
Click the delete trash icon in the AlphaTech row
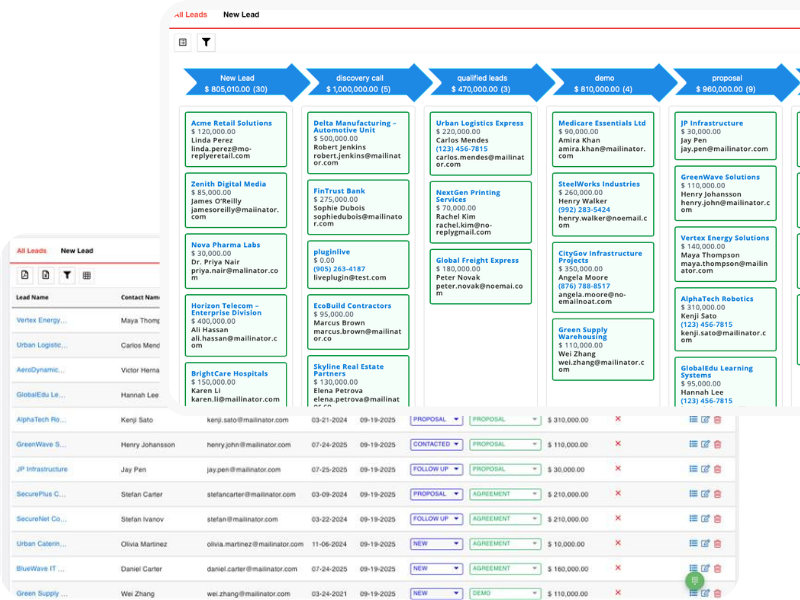pyautogui.click(x=717, y=419)
